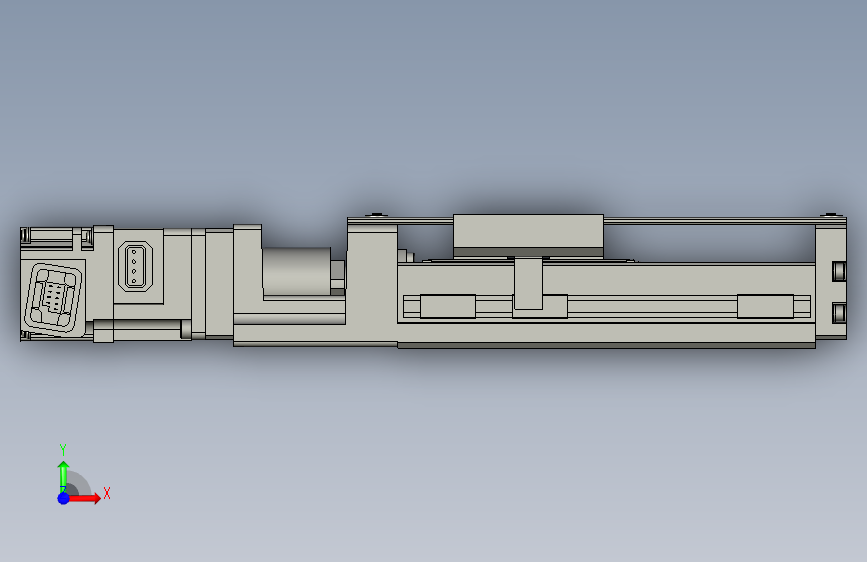Select the four-pin connector on the motor side

click(x=135, y=267)
